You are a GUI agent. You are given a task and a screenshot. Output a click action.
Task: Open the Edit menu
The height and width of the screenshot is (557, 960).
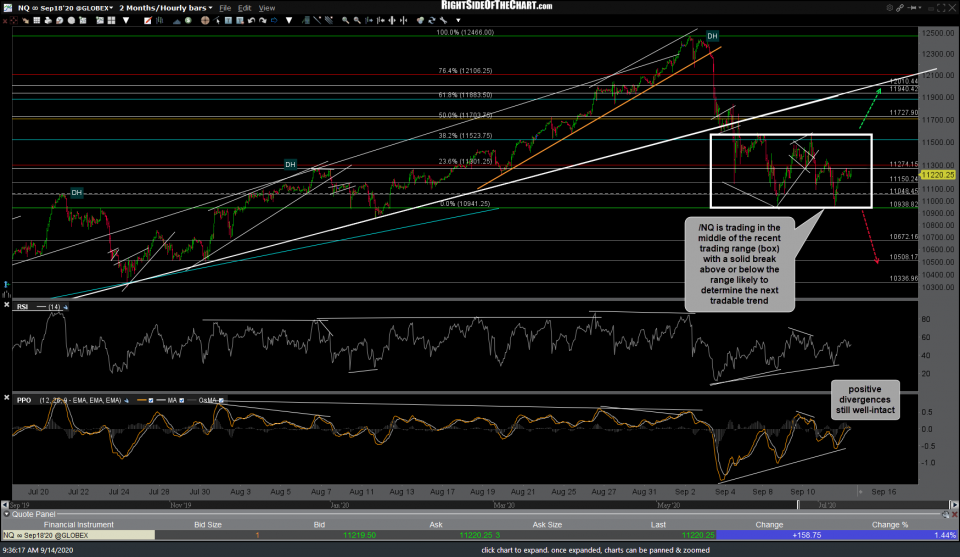click(x=244, y=8)
